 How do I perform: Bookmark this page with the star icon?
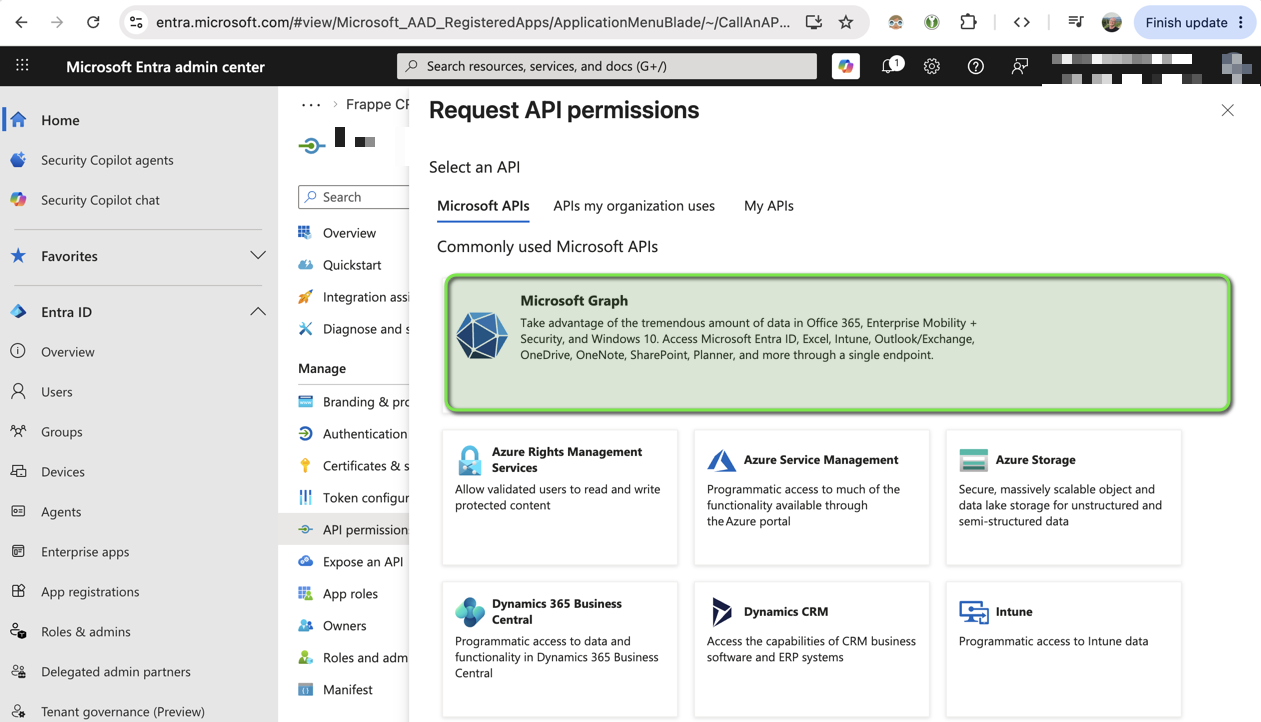pos(846,22)
